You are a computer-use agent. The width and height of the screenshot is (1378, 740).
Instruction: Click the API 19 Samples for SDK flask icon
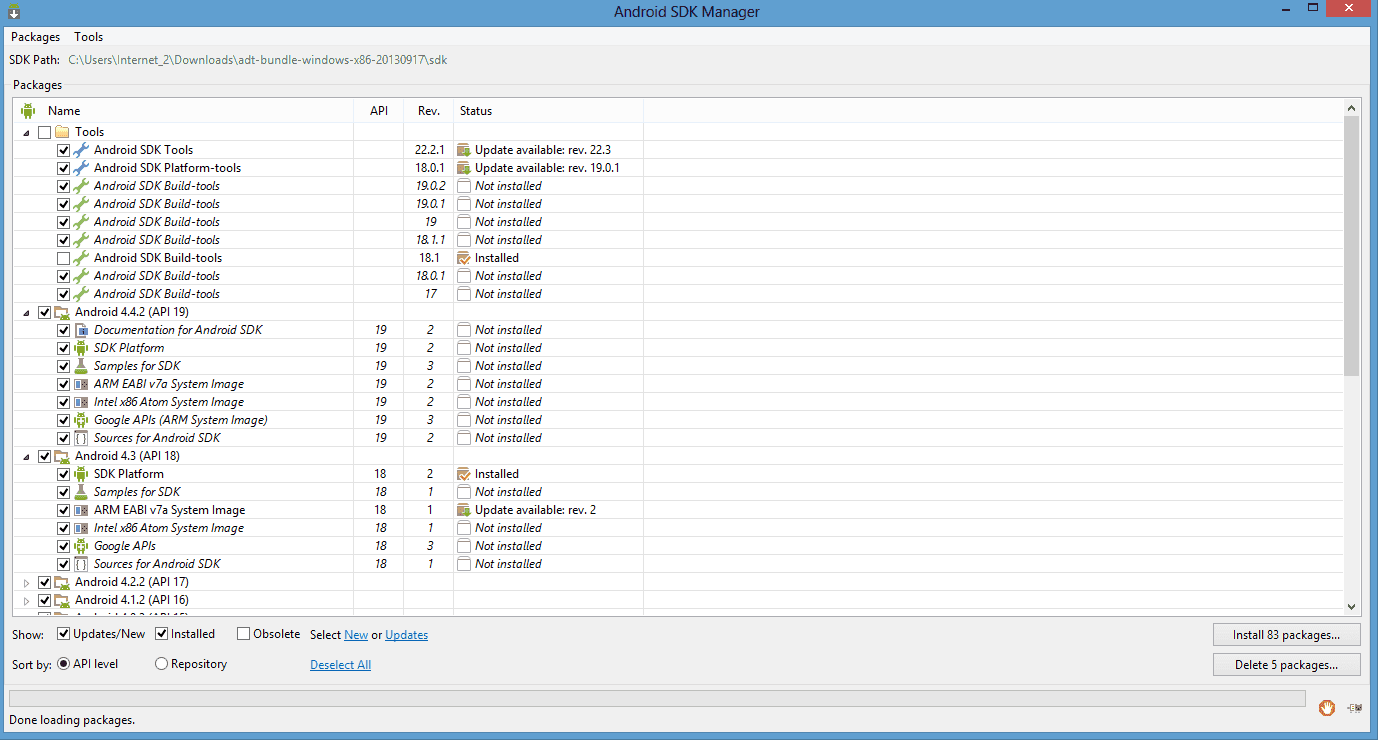(x=82, y=366)
